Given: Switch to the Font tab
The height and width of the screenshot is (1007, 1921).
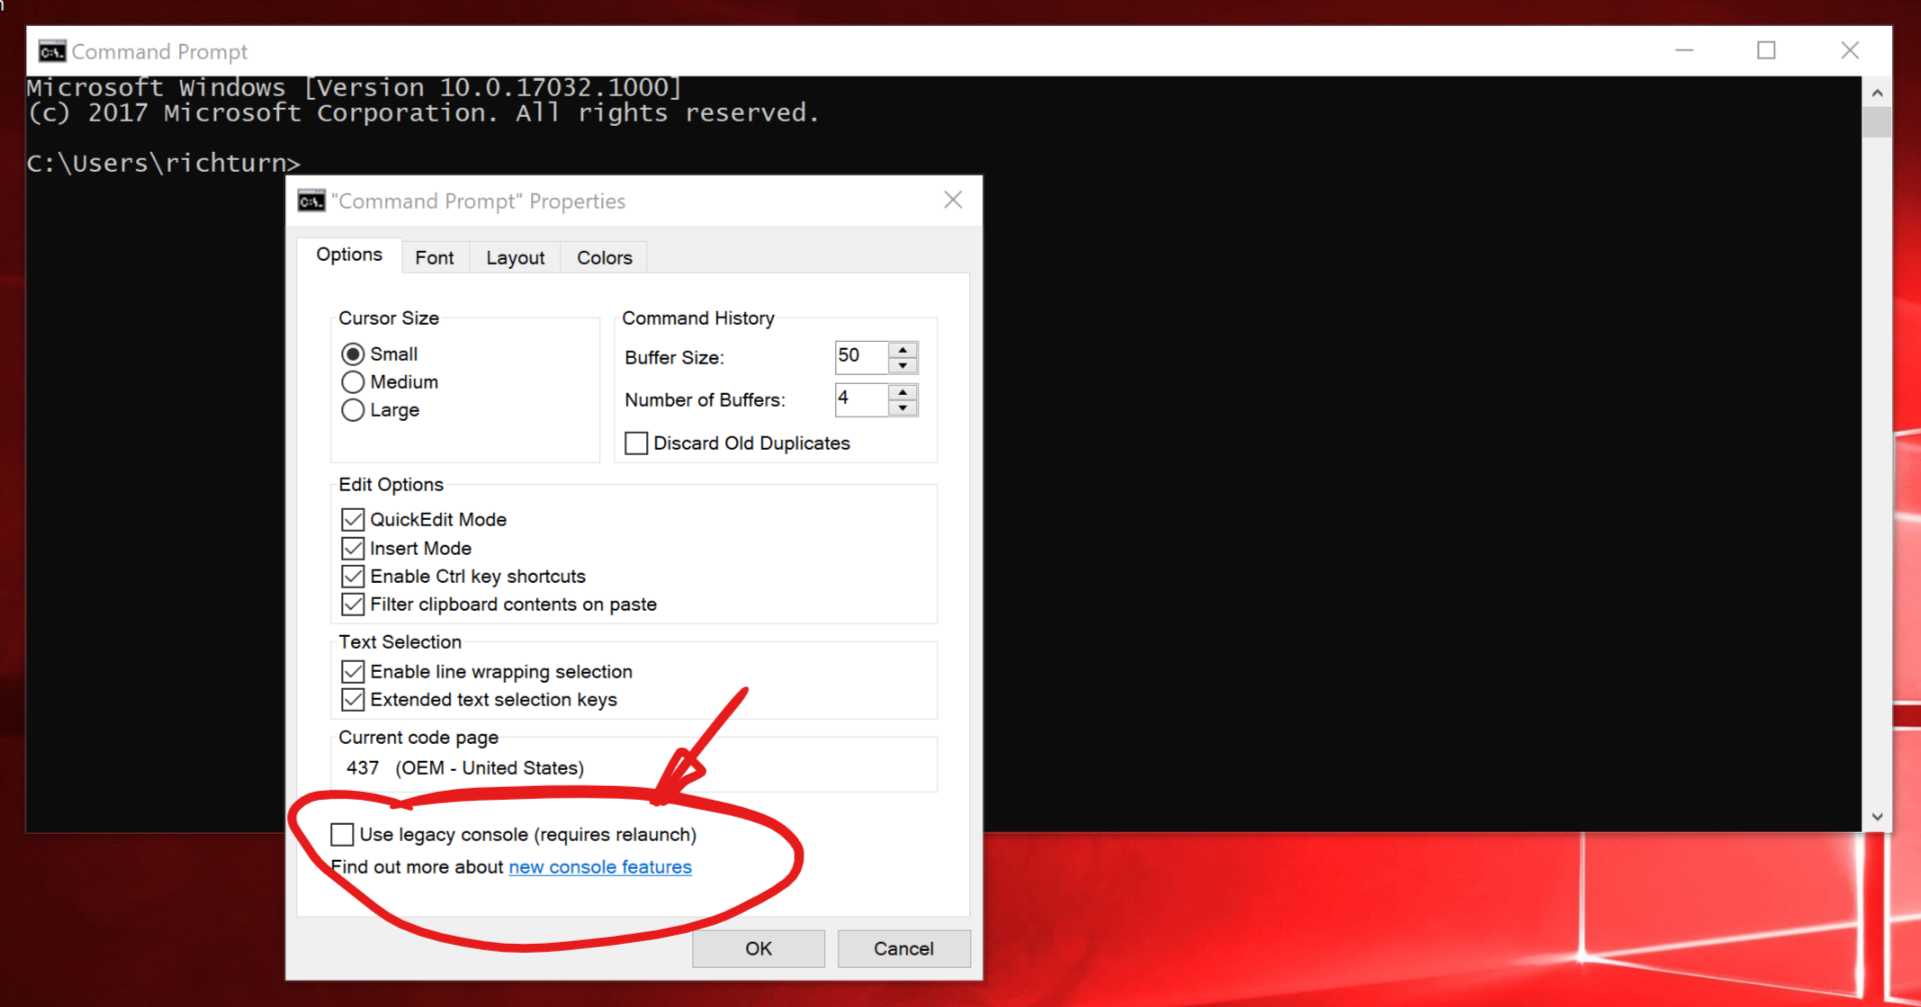Looking at the screenshot, I should (435, 257).
